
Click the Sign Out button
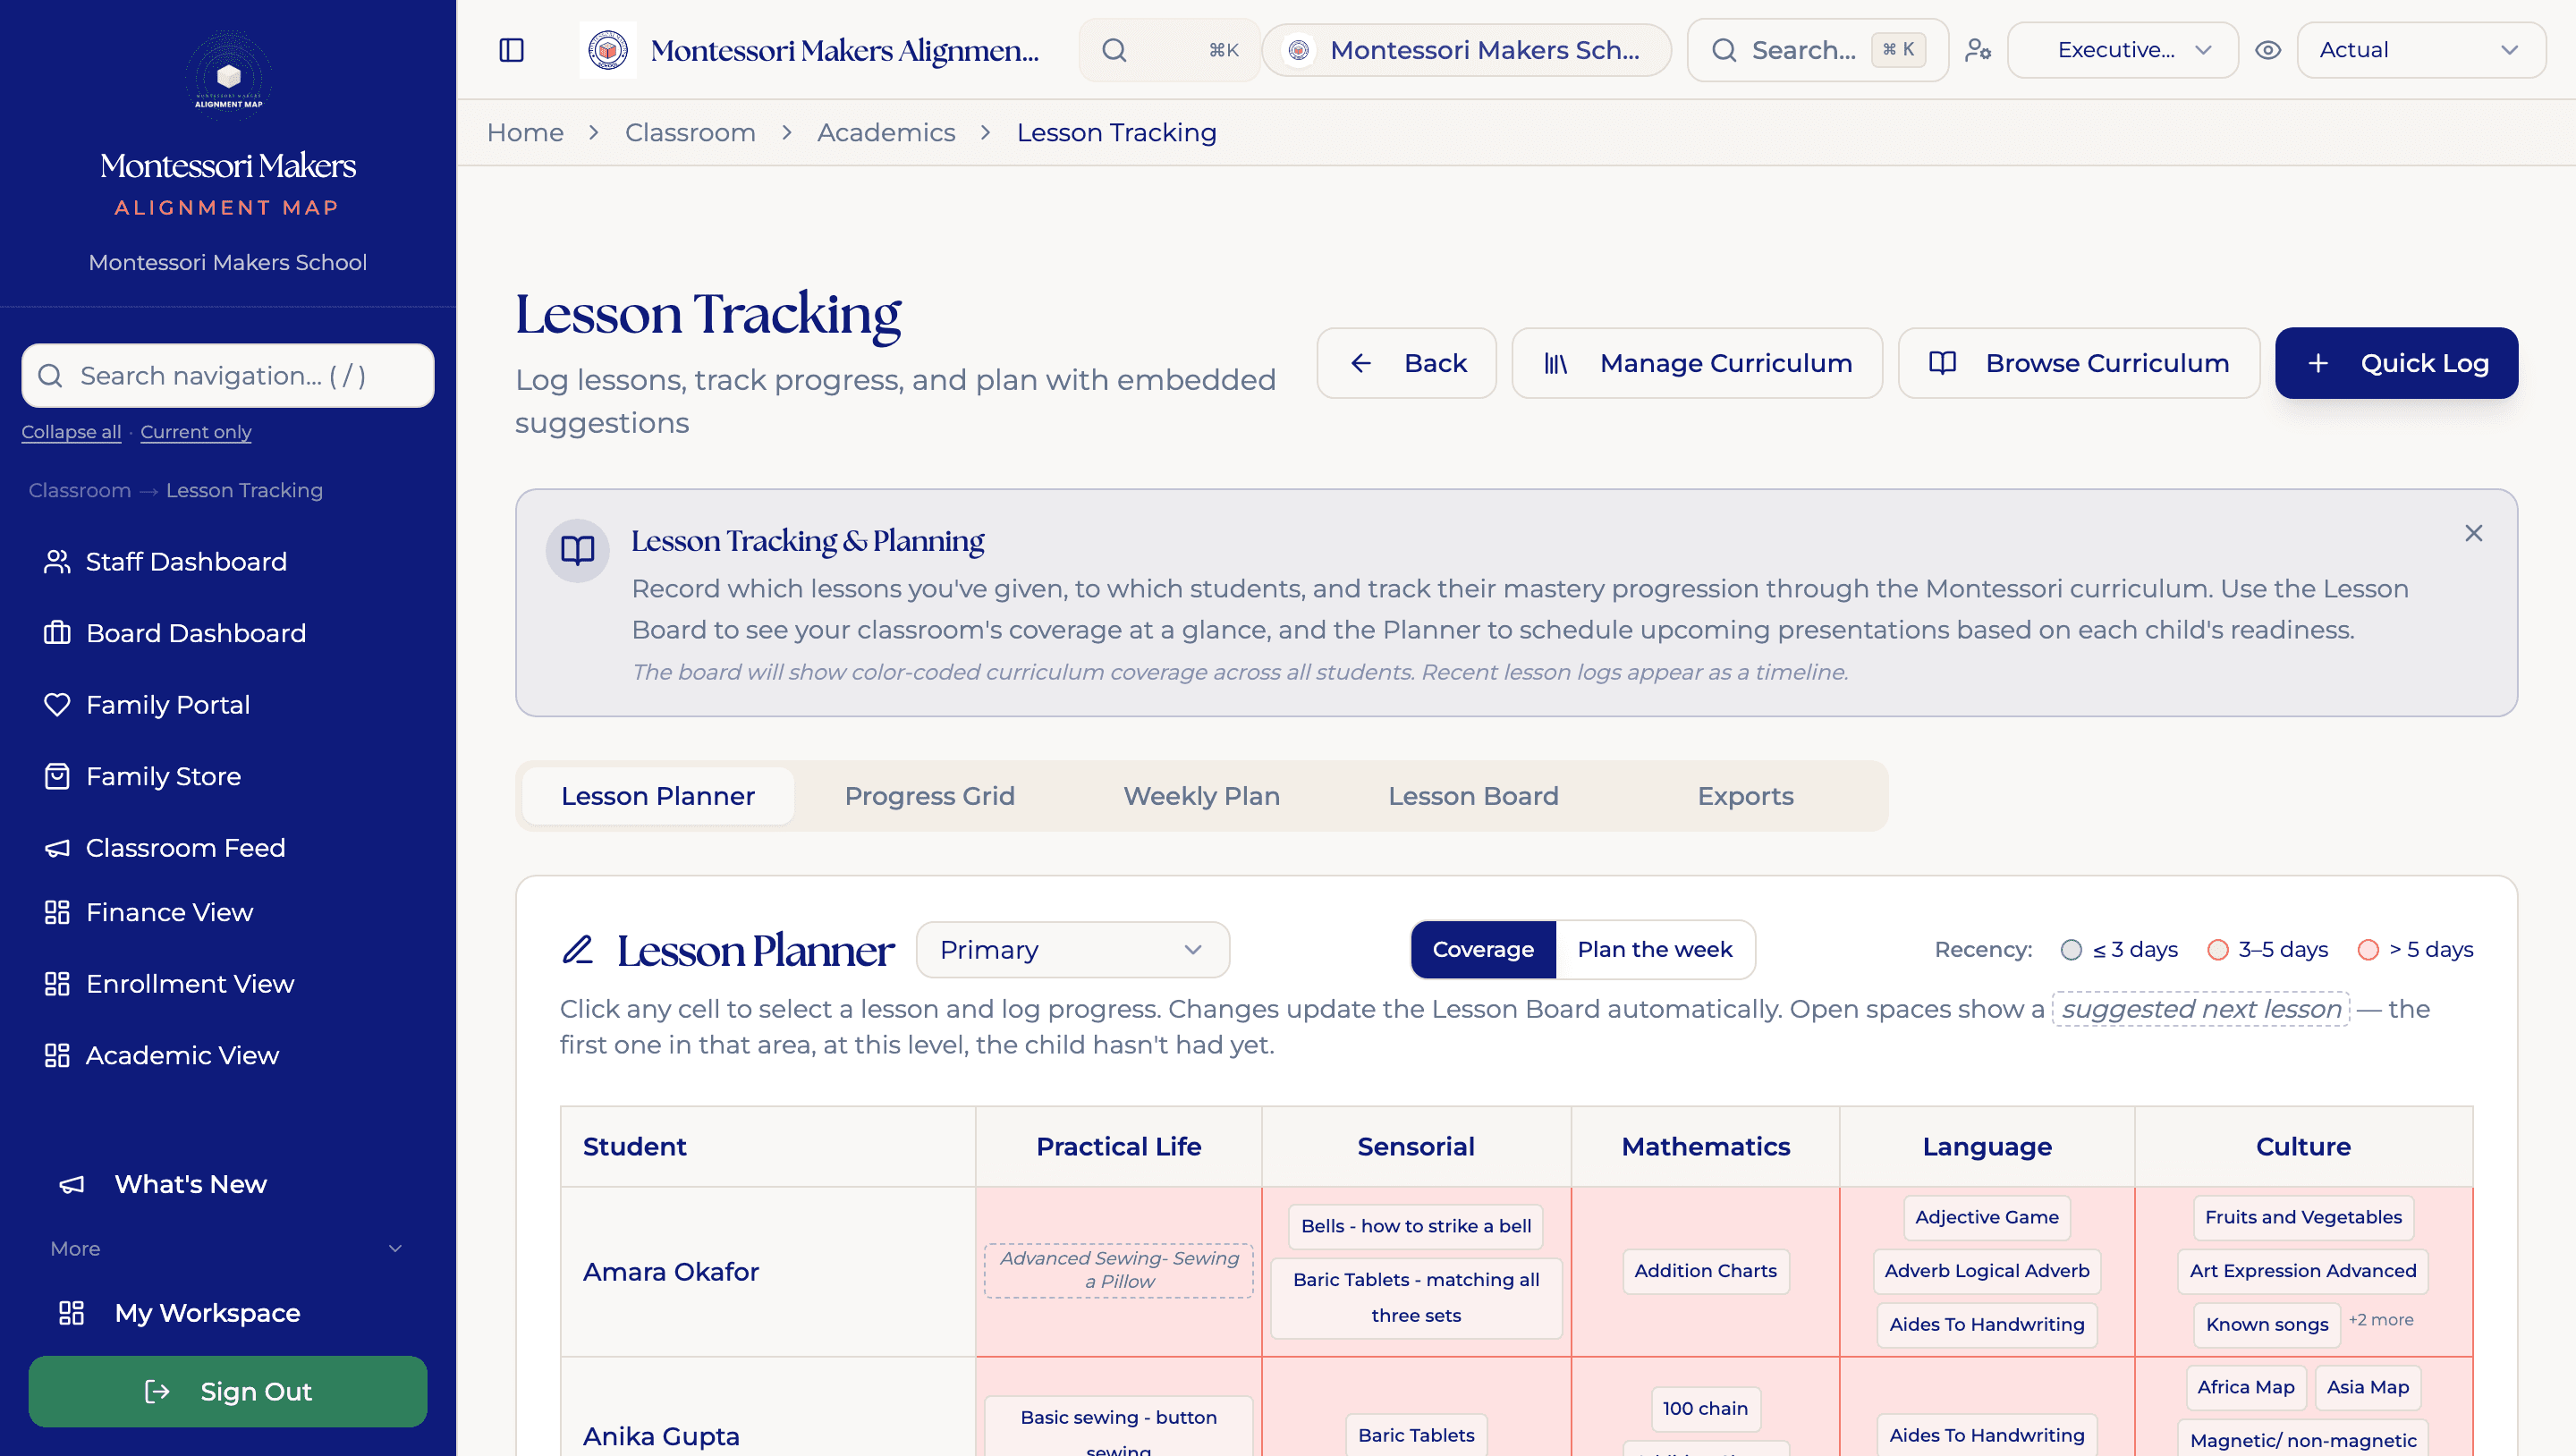(x=228, y=1392)
